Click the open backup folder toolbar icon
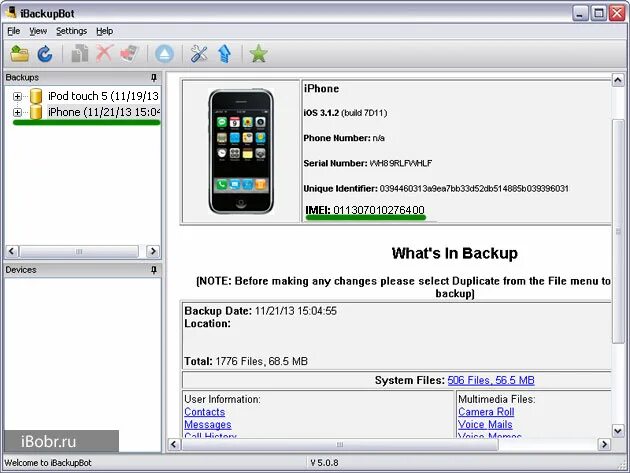Screen dimensions: 630x473 19,53
